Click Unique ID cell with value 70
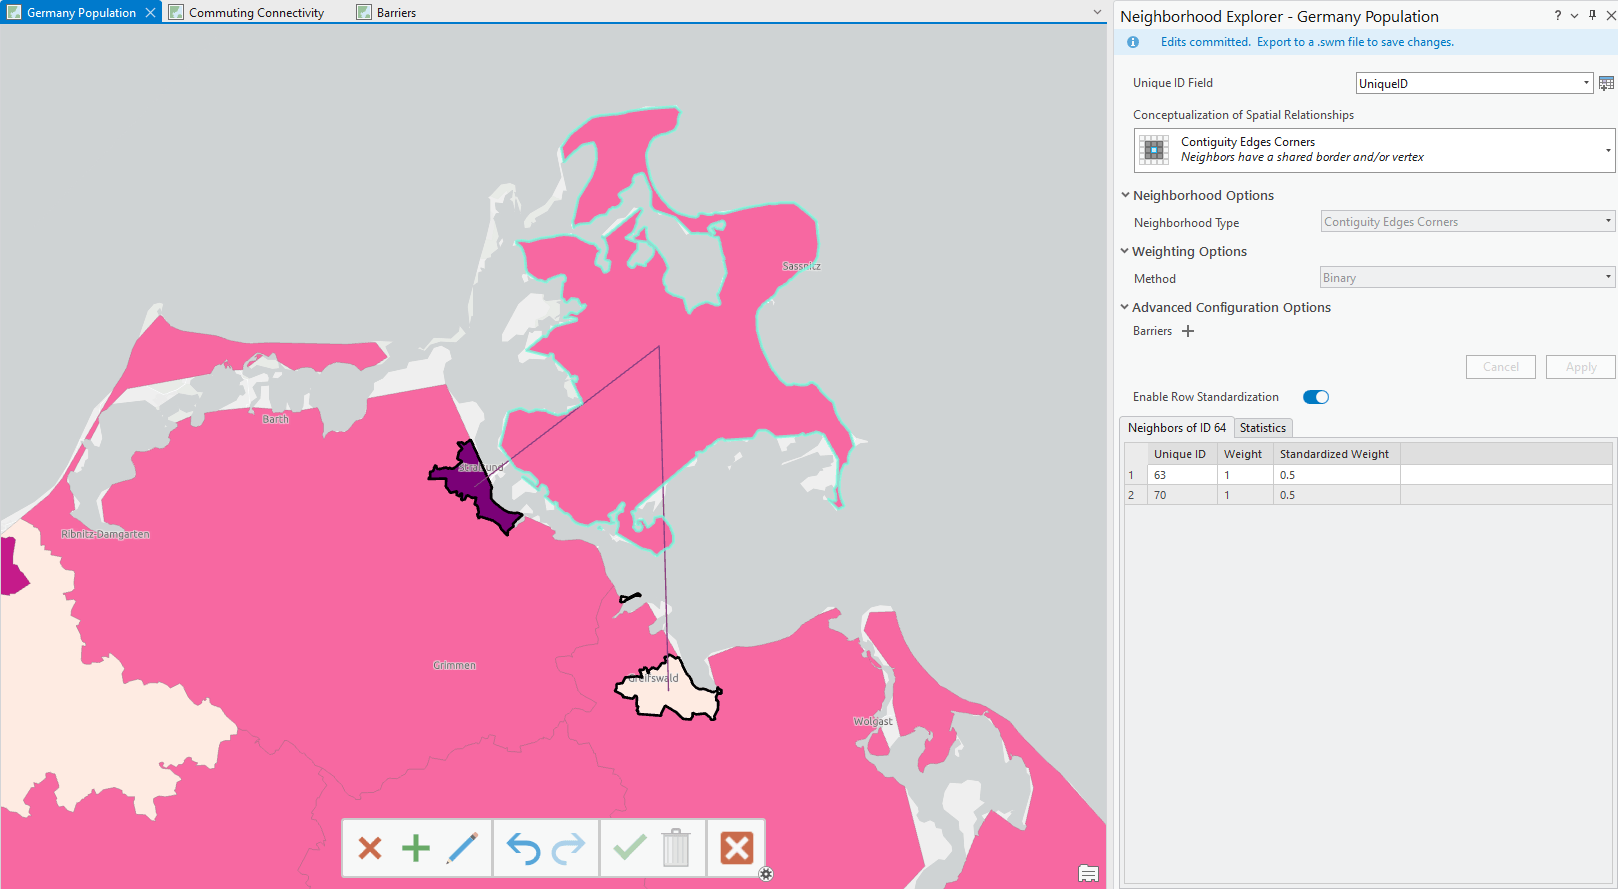 (x=1181, y=495)
